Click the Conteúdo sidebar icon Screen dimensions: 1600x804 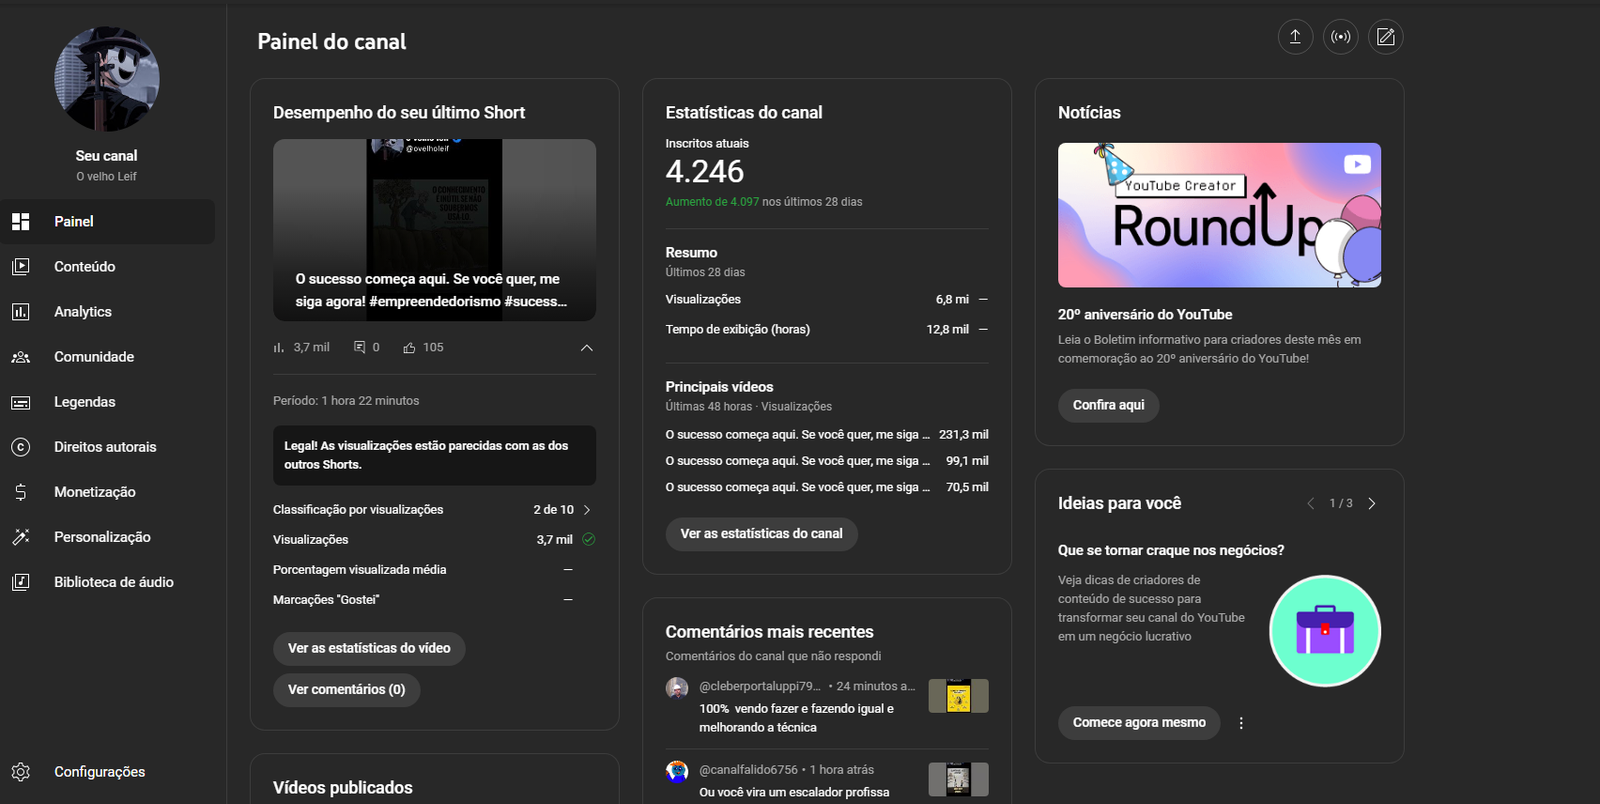coord(21,266)
